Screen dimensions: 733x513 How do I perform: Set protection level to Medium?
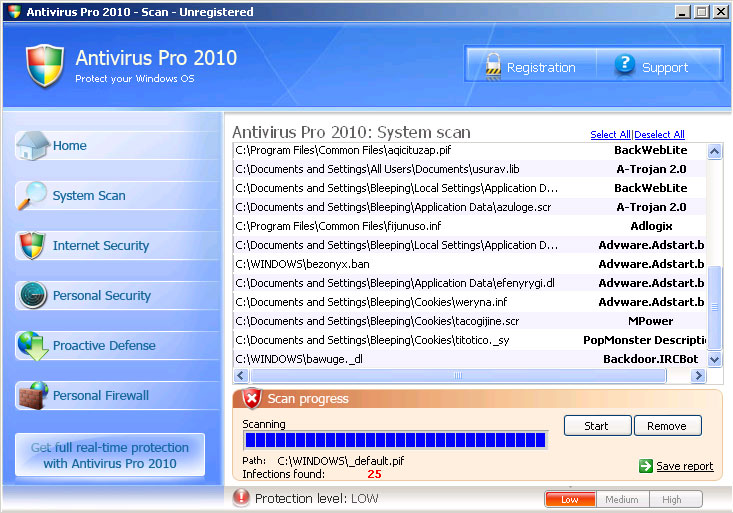[x=621, y=499]
